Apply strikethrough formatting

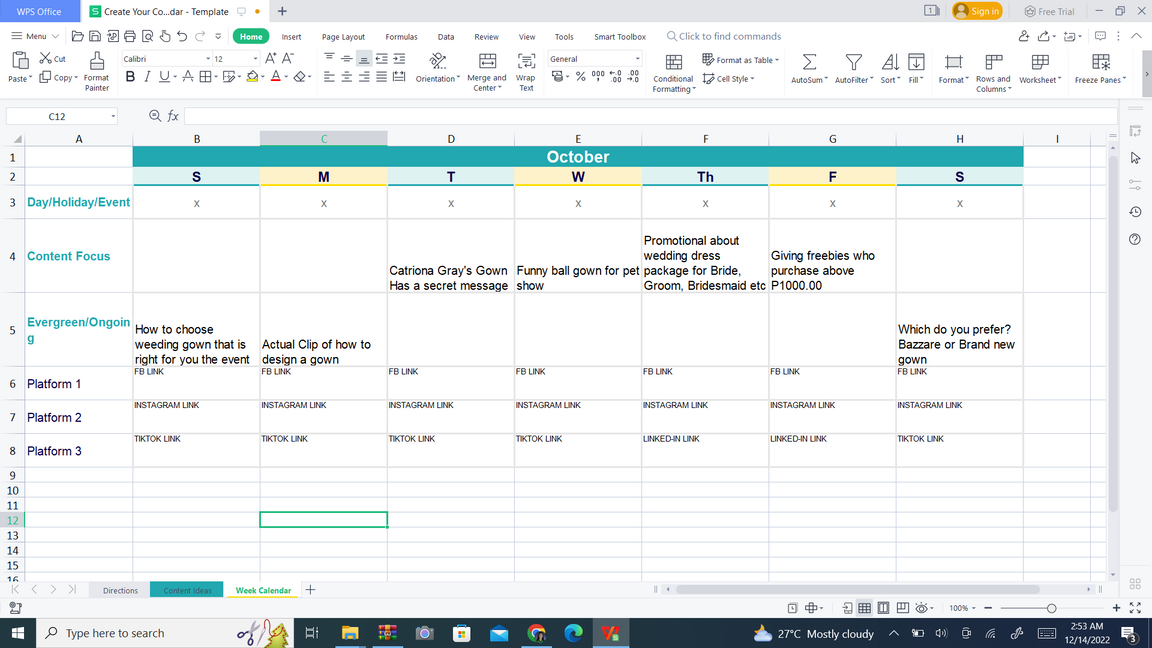pyautogui.click(x=188, y=76)
